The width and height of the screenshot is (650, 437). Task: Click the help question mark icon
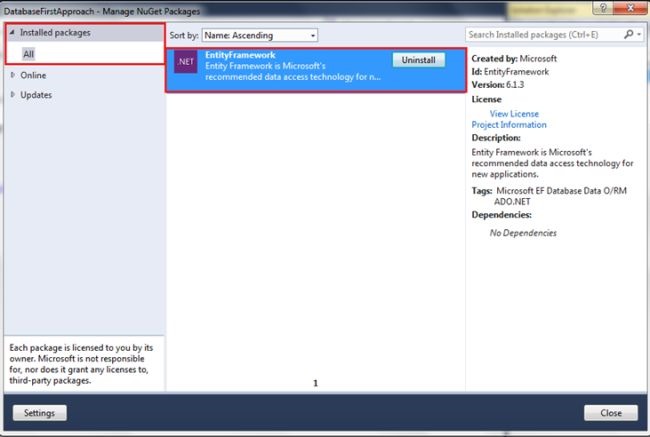coord(603,8)
